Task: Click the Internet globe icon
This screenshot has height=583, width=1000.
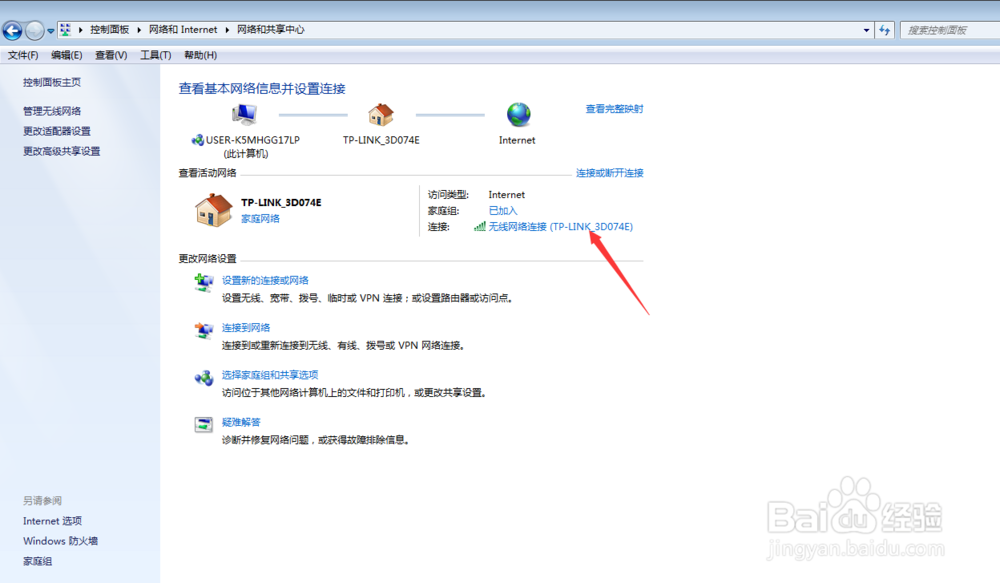Action: click(516, 113)
